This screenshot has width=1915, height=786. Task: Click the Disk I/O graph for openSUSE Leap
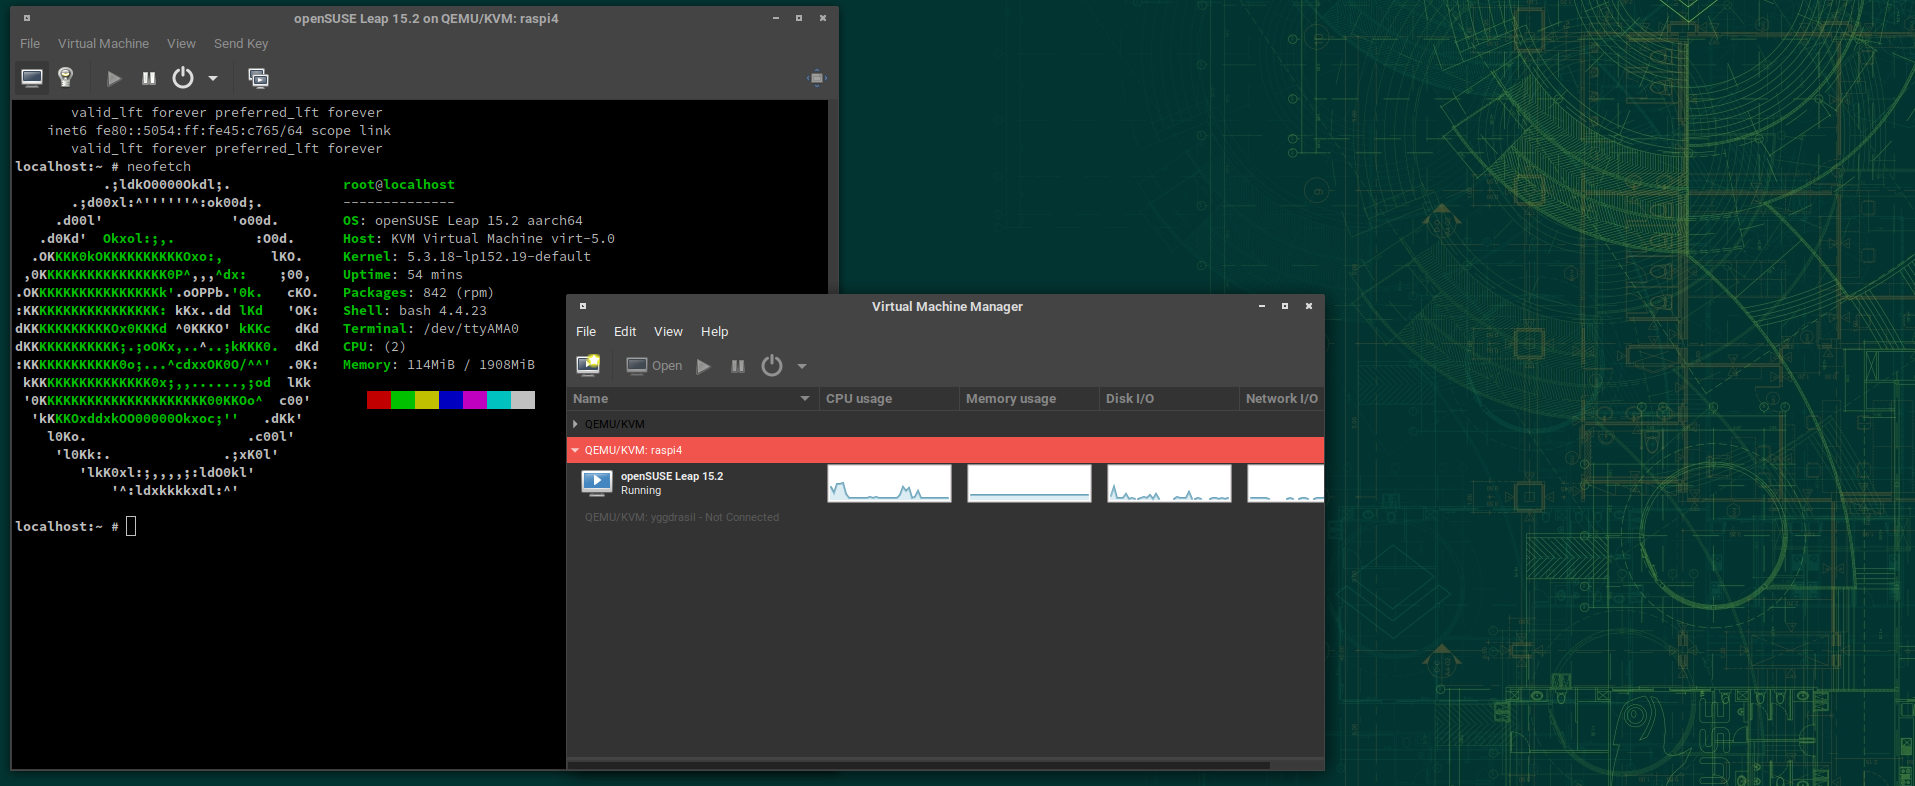pos(1169,483)
